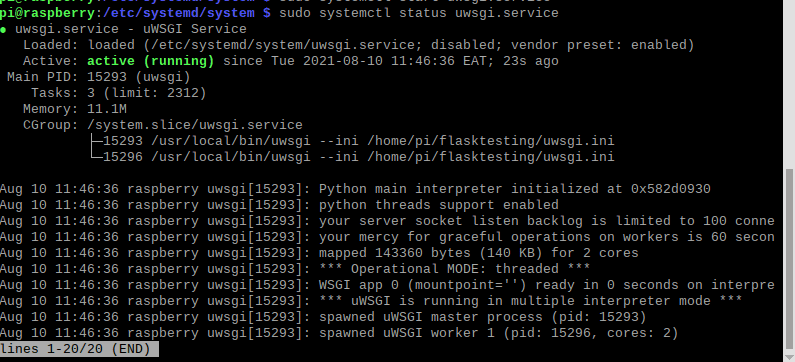The width and height of the screenshot is (795, 362).
Task: Click the "Tasks: 3 (limit: 2312)" line
Action: (119, 93)
